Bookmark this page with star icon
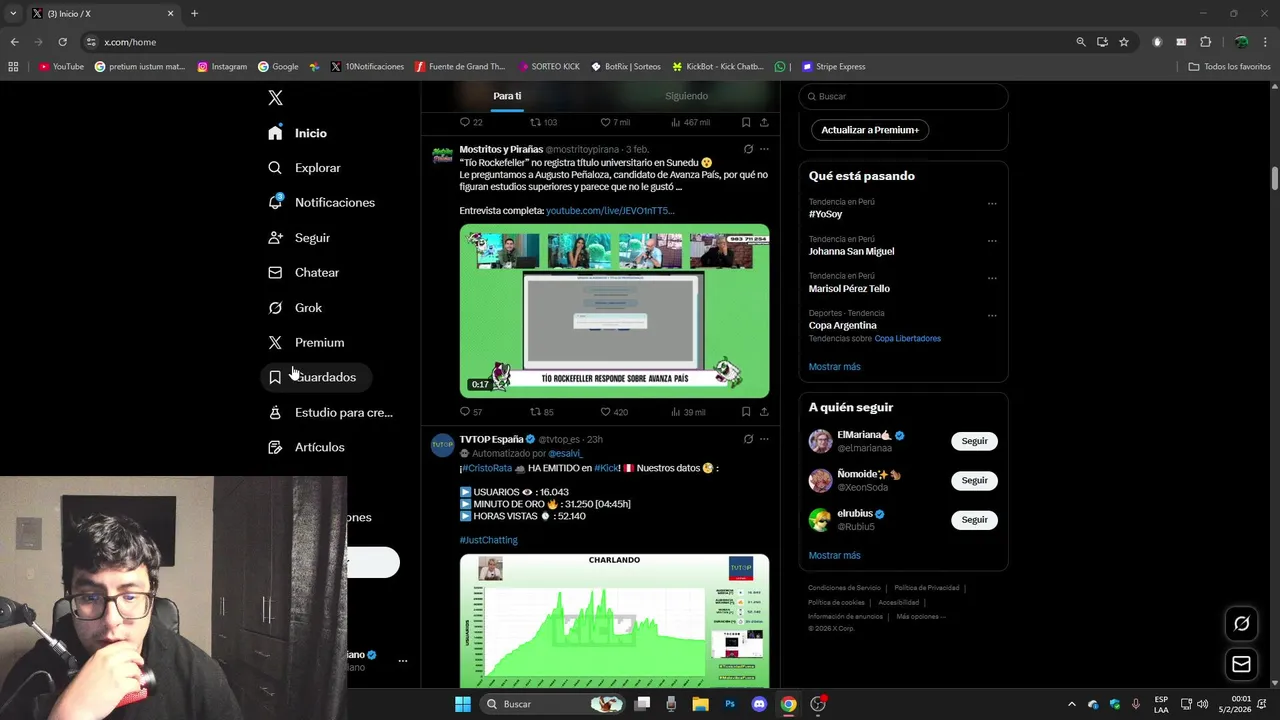The height and width of the screenshot is (720, 1280). 1124,42
